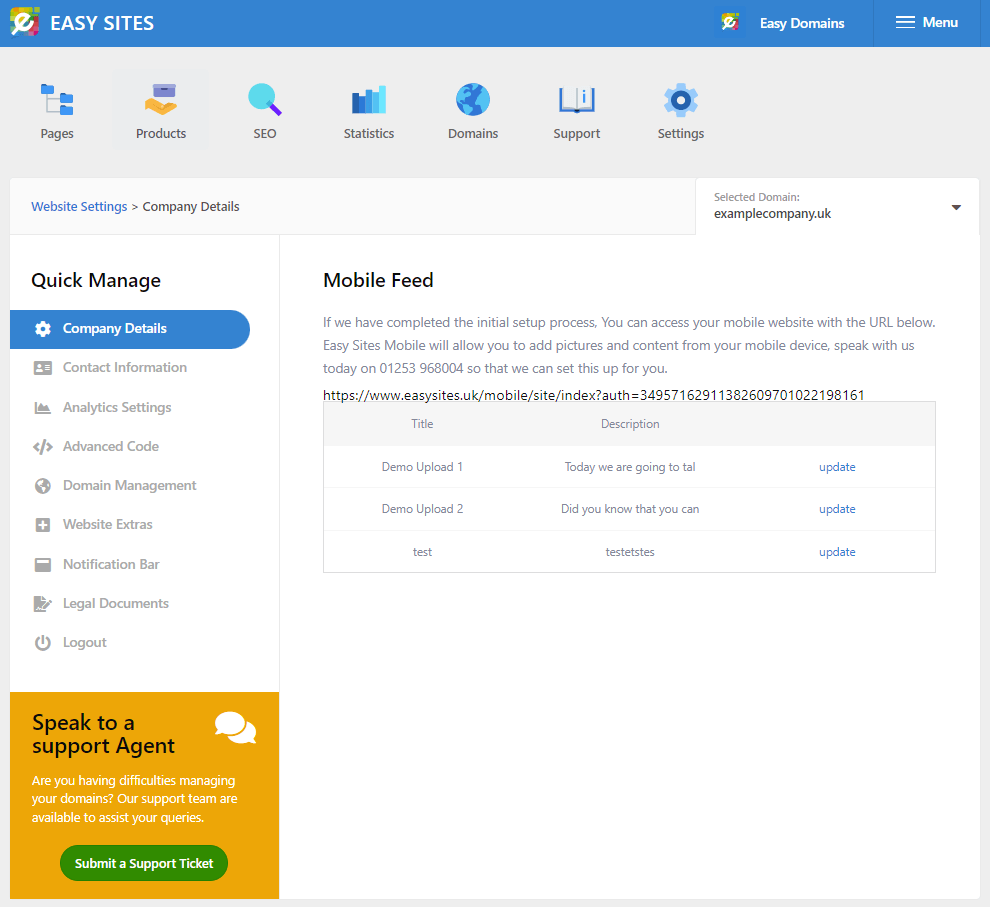Click the mobile site URL text

(x=593, y=395)
